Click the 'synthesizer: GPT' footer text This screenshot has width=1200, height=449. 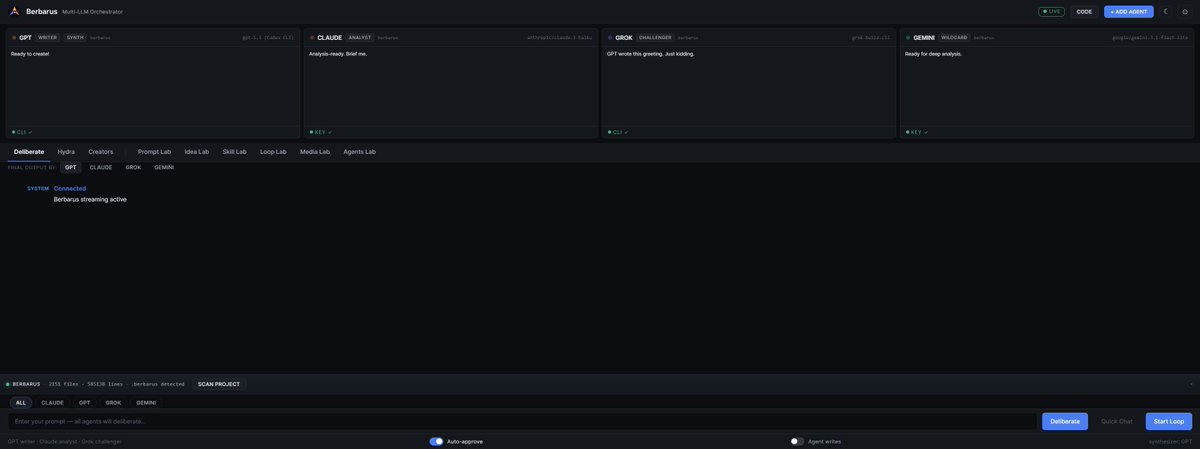[1171, 441]
